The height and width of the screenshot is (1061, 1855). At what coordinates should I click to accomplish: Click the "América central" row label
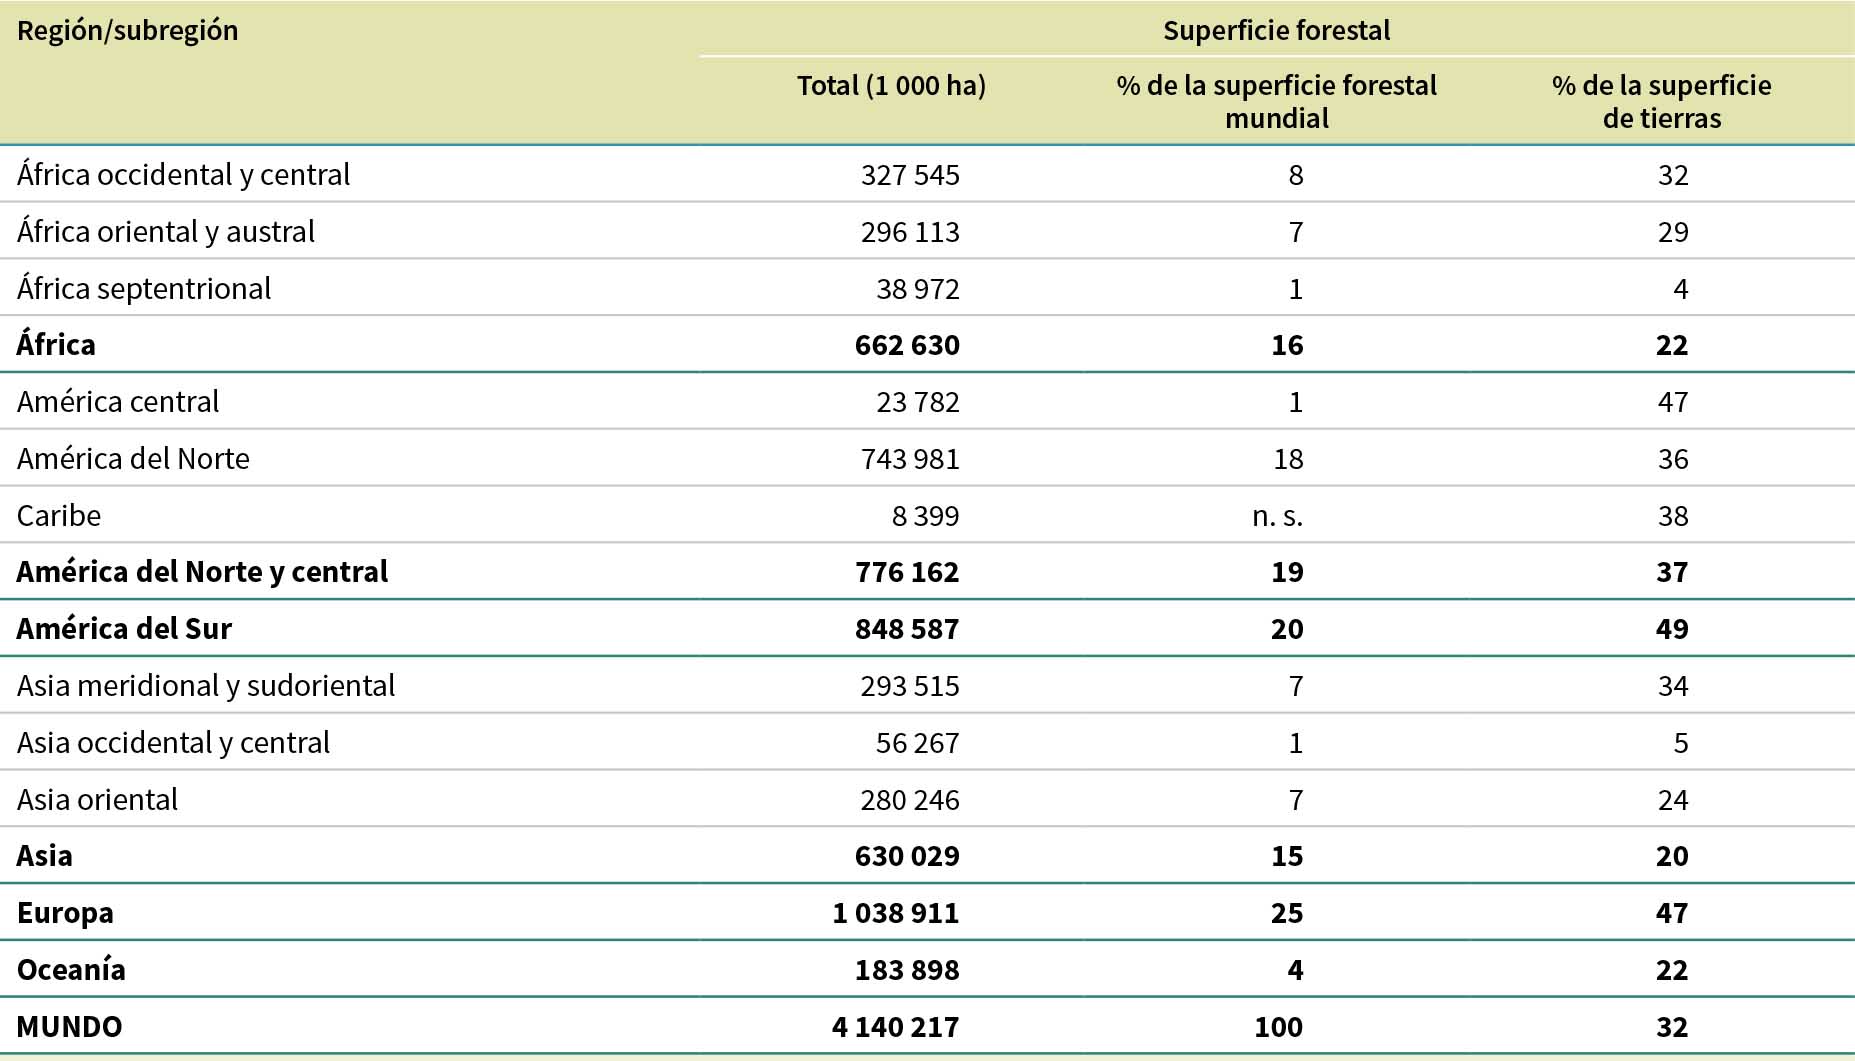118,402
